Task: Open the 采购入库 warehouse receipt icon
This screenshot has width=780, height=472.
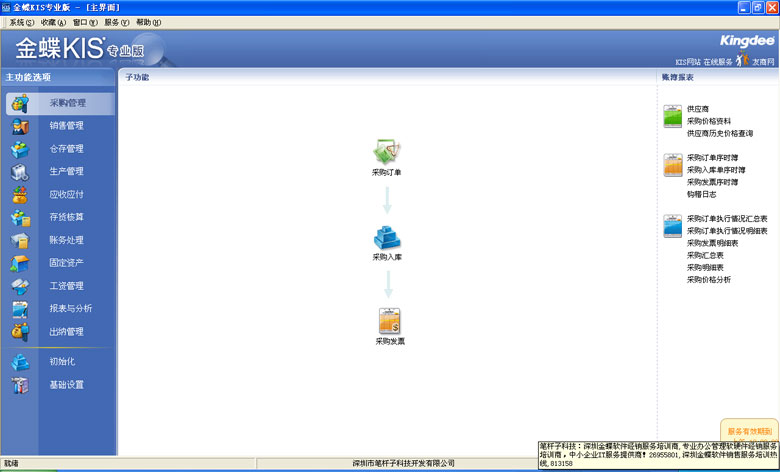Action: (387, 238)
